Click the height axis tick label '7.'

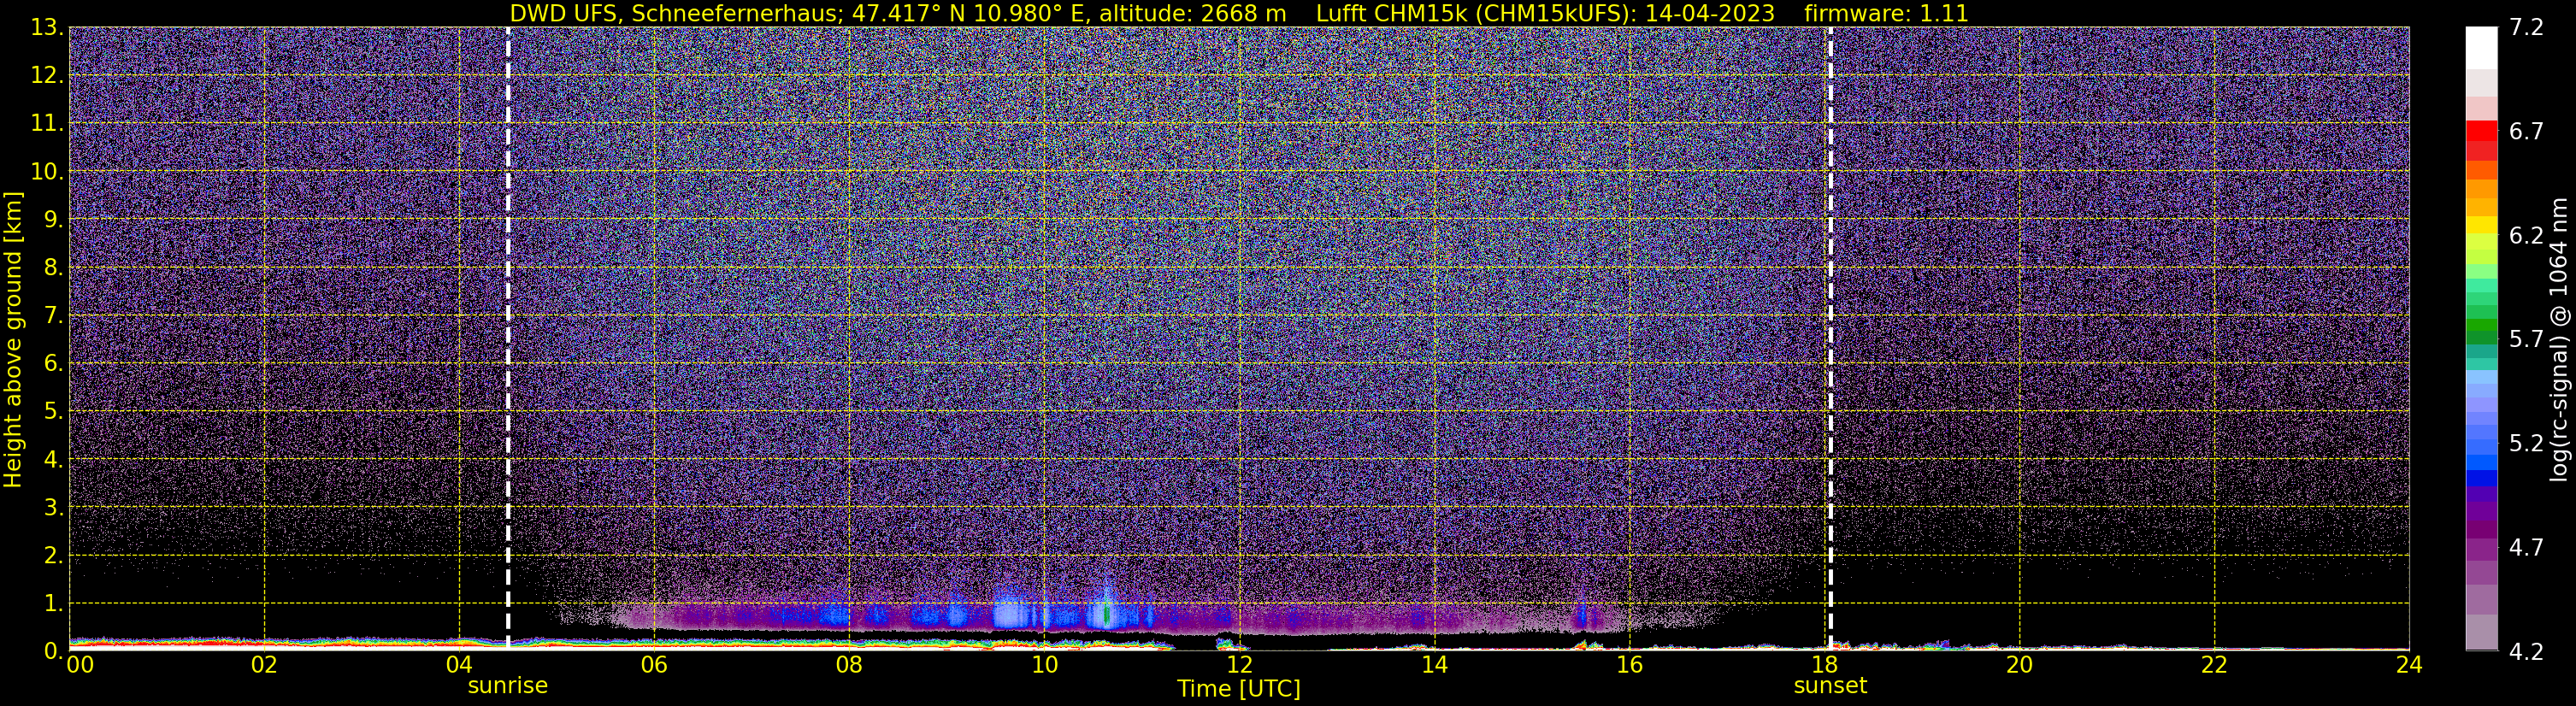pos(54,315)
